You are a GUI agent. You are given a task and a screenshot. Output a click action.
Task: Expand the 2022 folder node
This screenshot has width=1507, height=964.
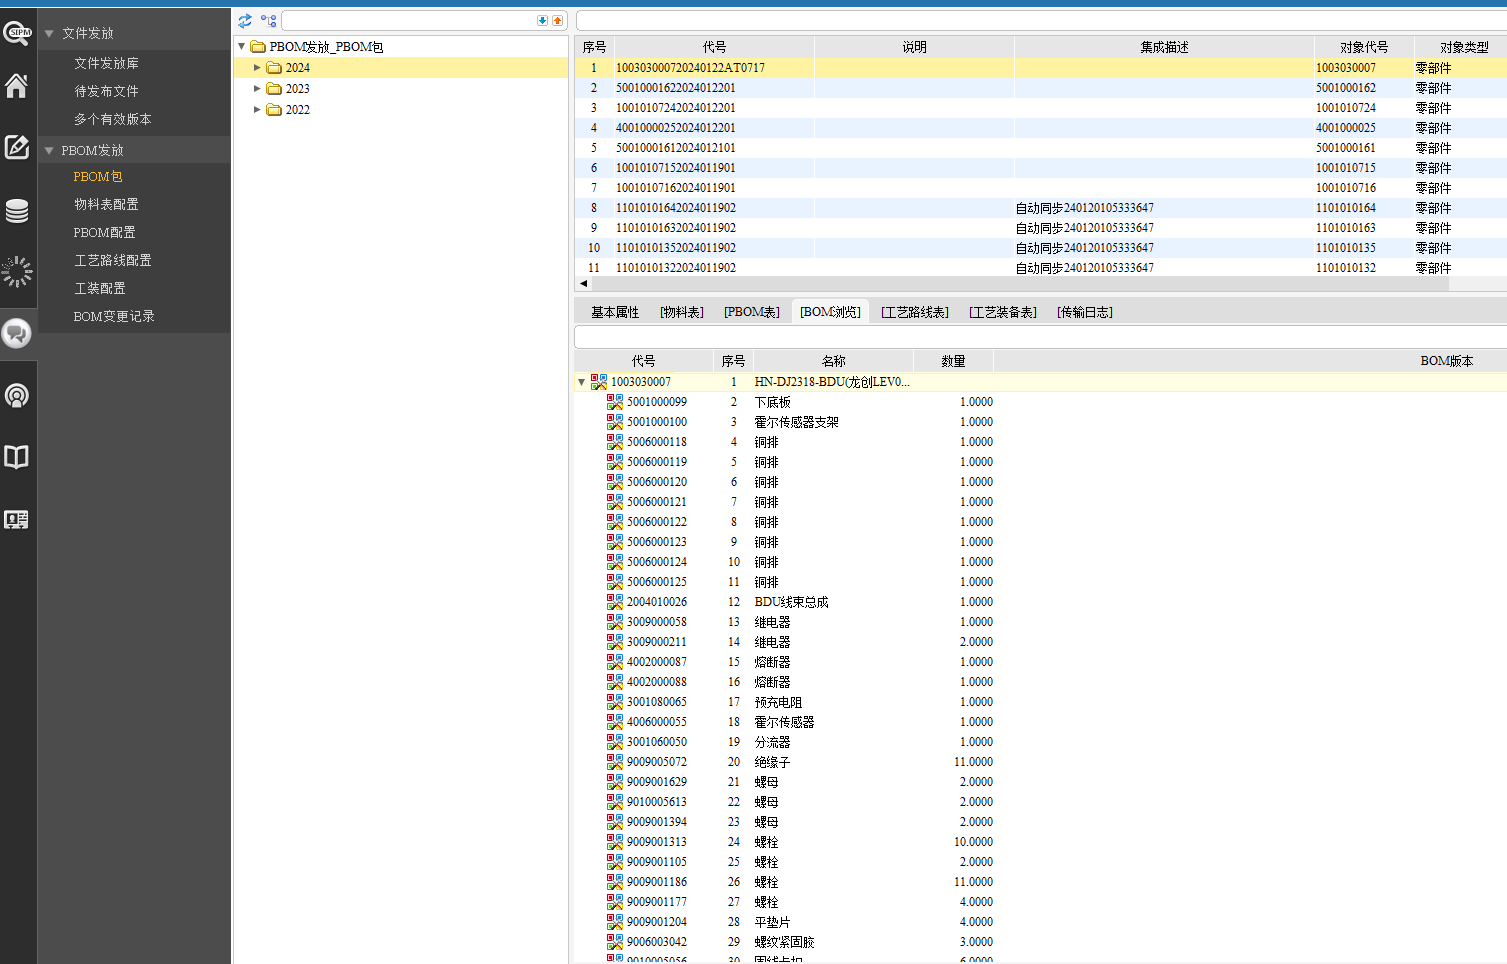pyautogui.click(x=257, y=110)
